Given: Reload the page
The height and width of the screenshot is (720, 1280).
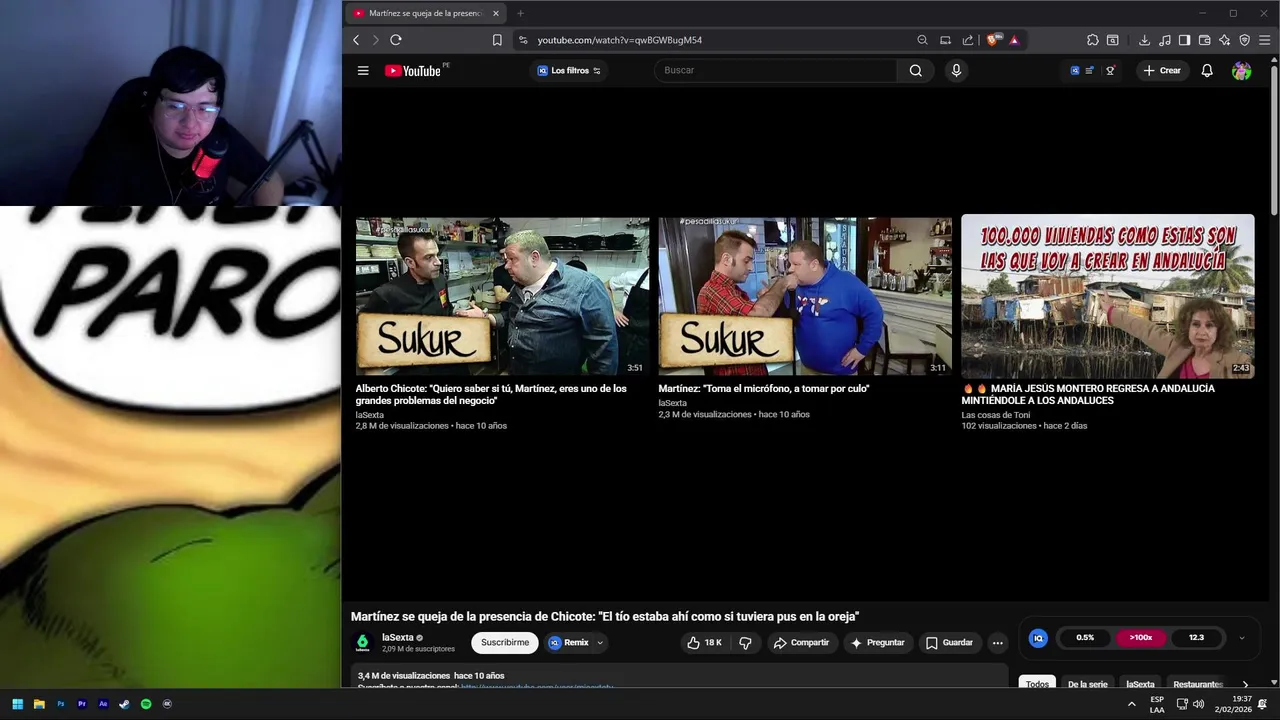Looking at the screenshot, I should point(396,40).
